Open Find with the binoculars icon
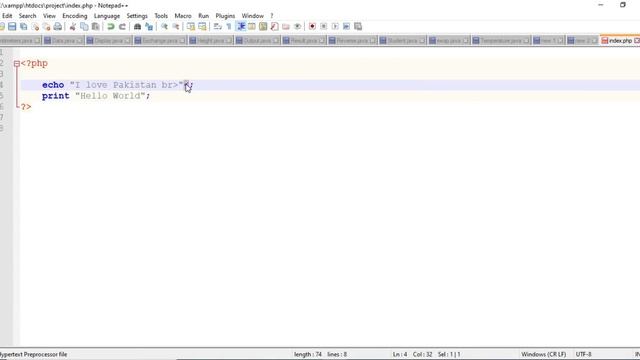Screen dimensions: 640x360 pyautogui.click(x=138, y=27)
